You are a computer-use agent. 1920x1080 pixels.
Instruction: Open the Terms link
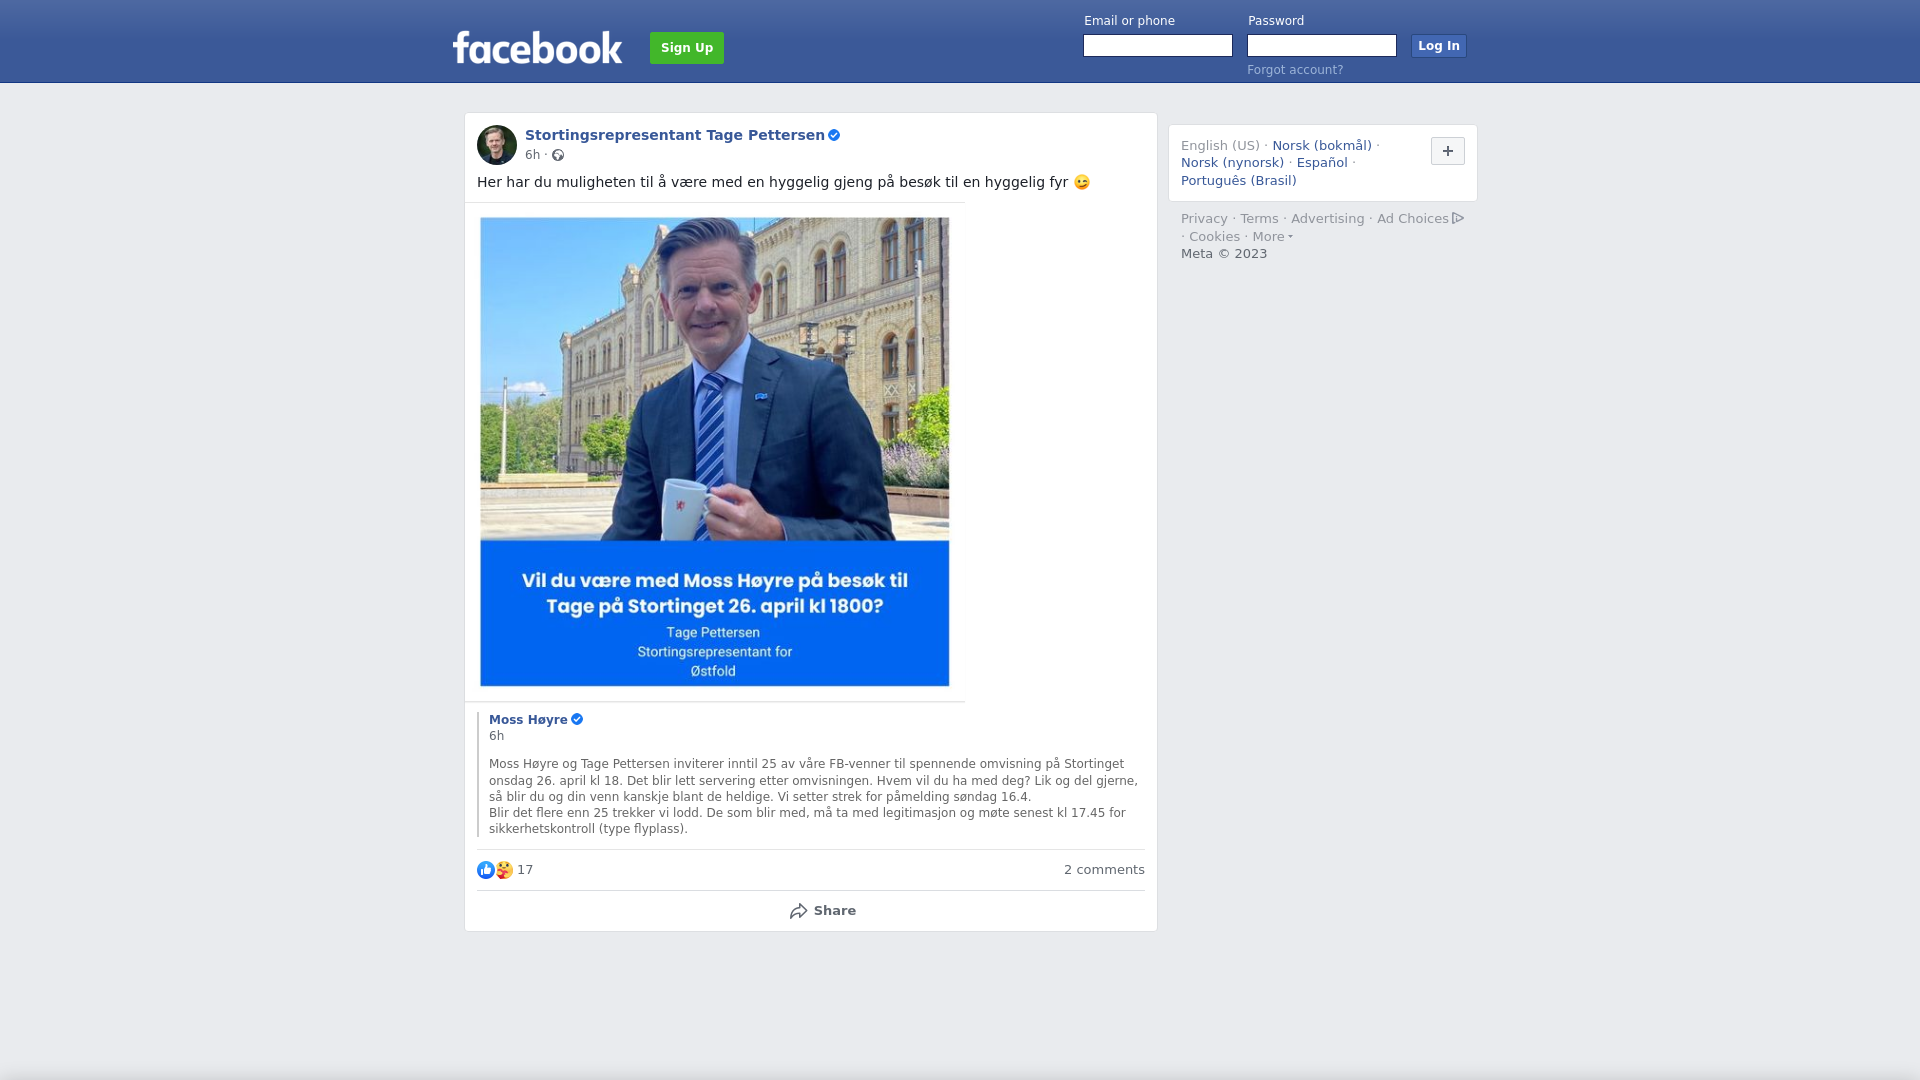(1259, 219)
